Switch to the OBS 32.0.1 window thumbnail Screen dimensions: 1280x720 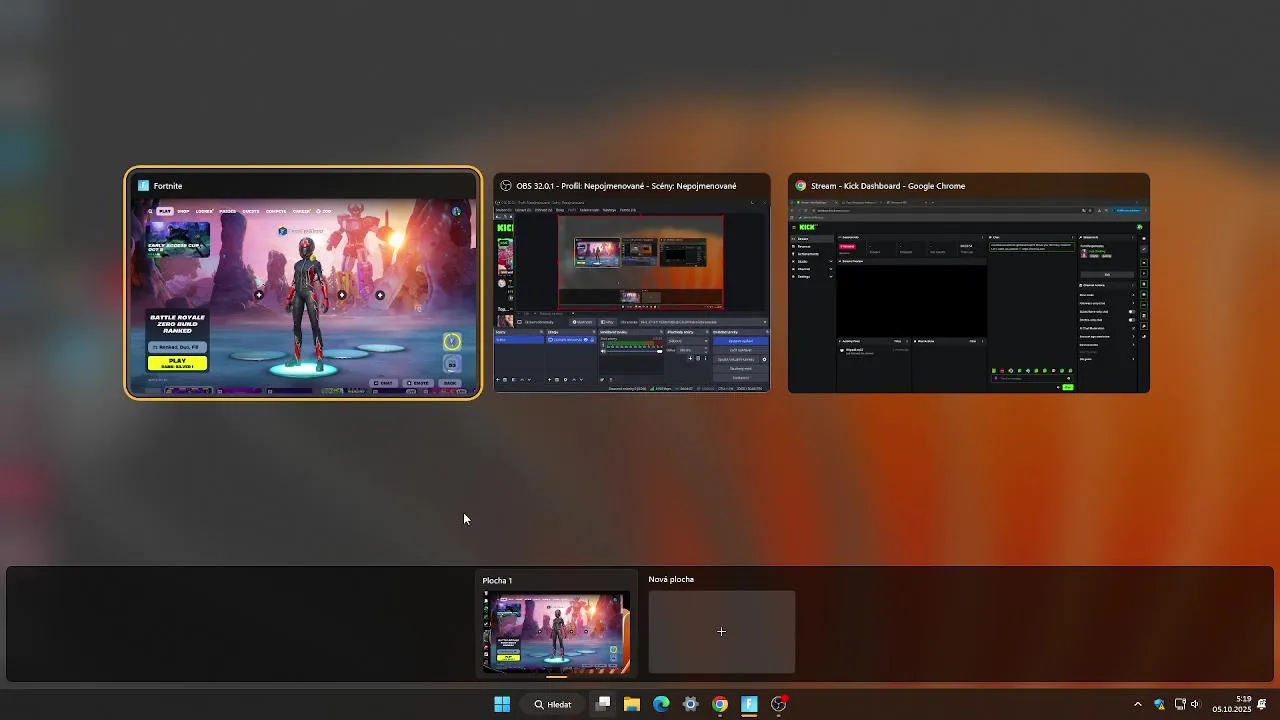pos(632,284)
